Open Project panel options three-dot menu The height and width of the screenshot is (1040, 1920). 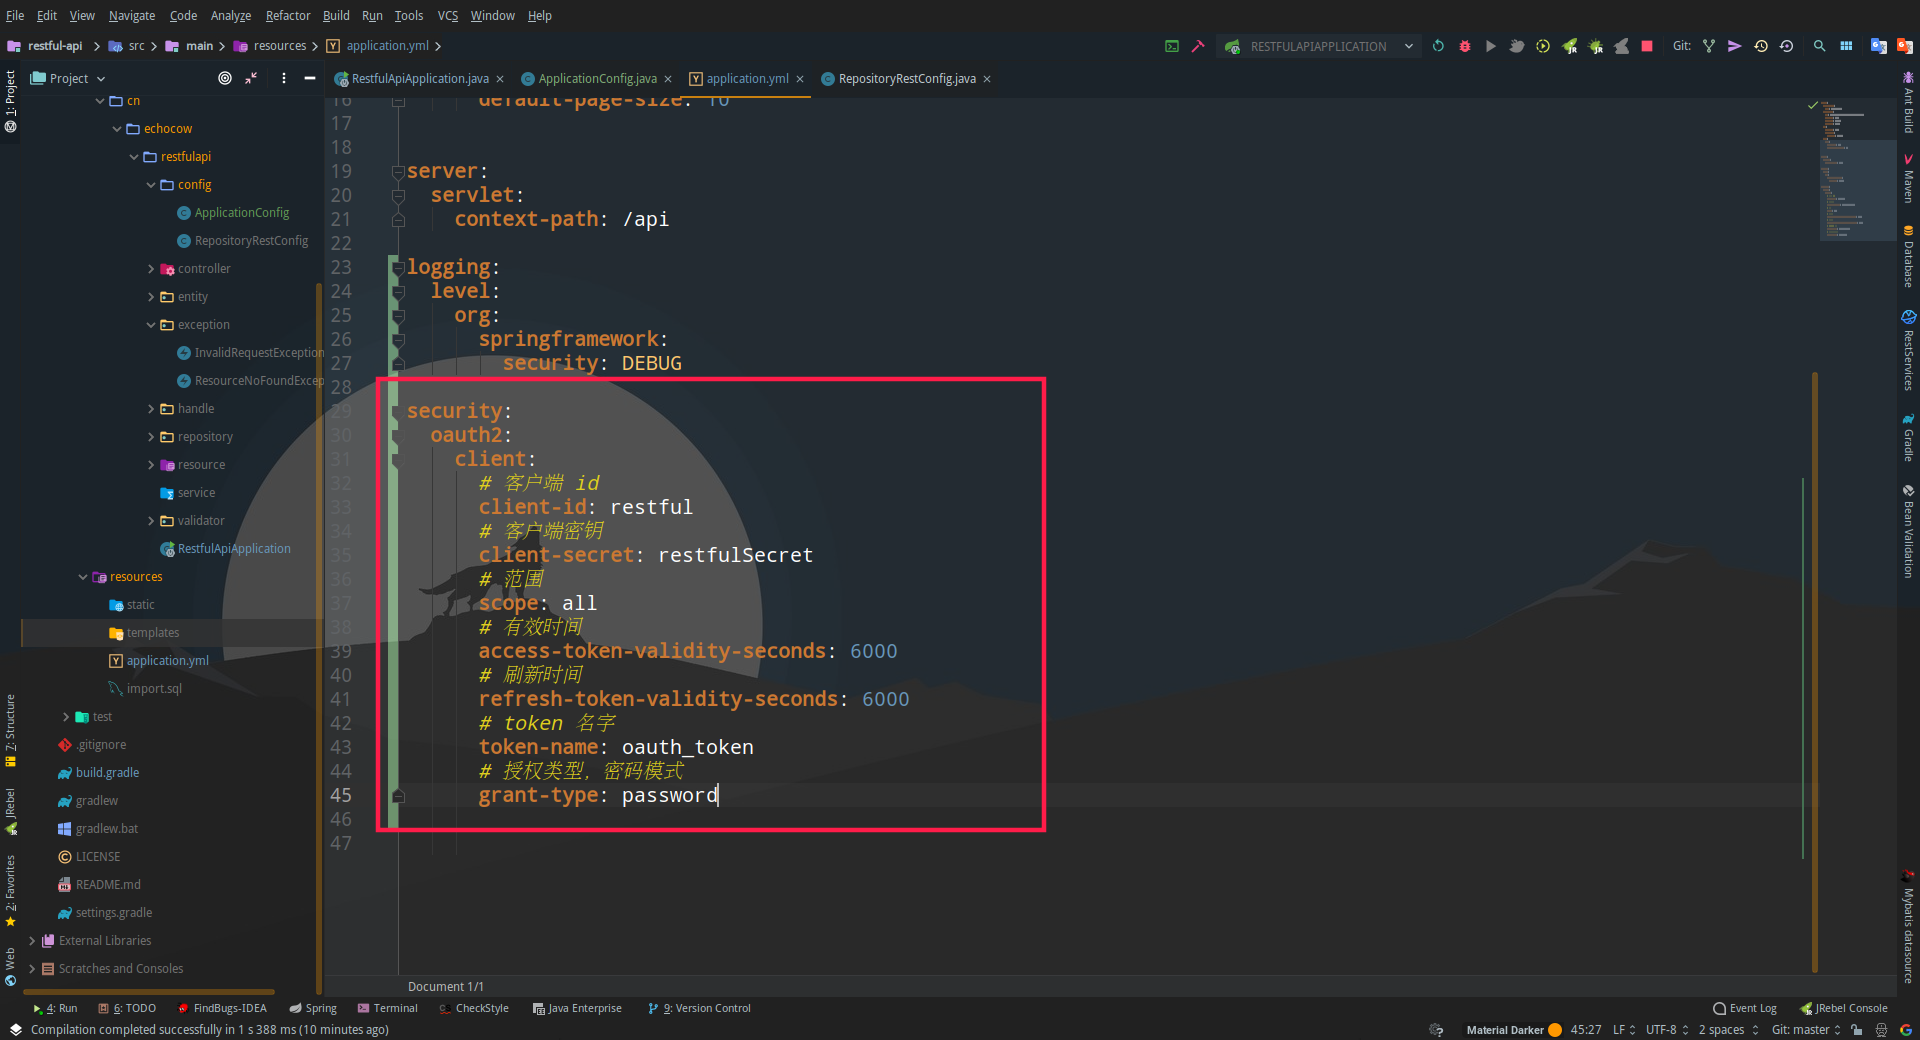pyautogui.click(x=284, y=78)
